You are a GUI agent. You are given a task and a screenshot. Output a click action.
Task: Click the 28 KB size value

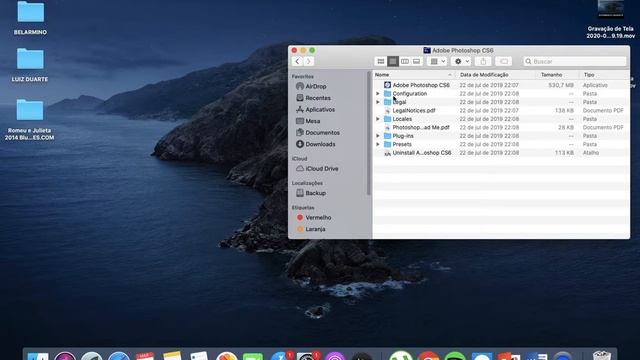pos(566,127)
